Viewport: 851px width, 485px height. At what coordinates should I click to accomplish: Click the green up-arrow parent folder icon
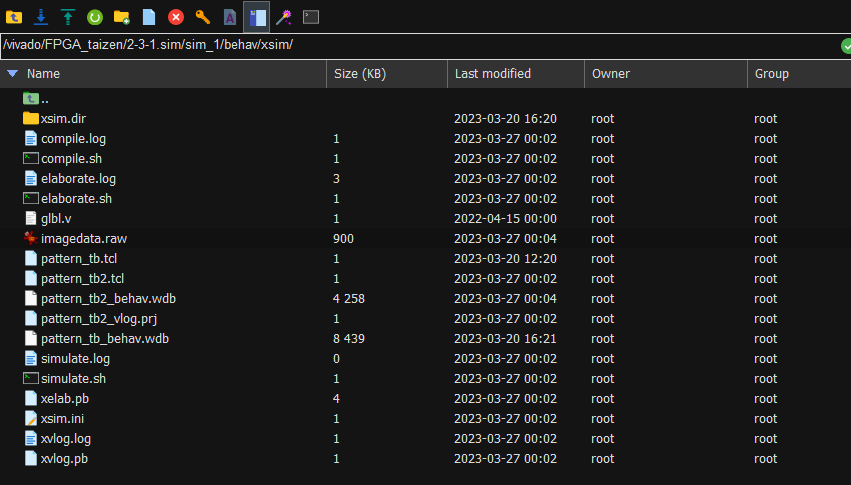[31, 99]
